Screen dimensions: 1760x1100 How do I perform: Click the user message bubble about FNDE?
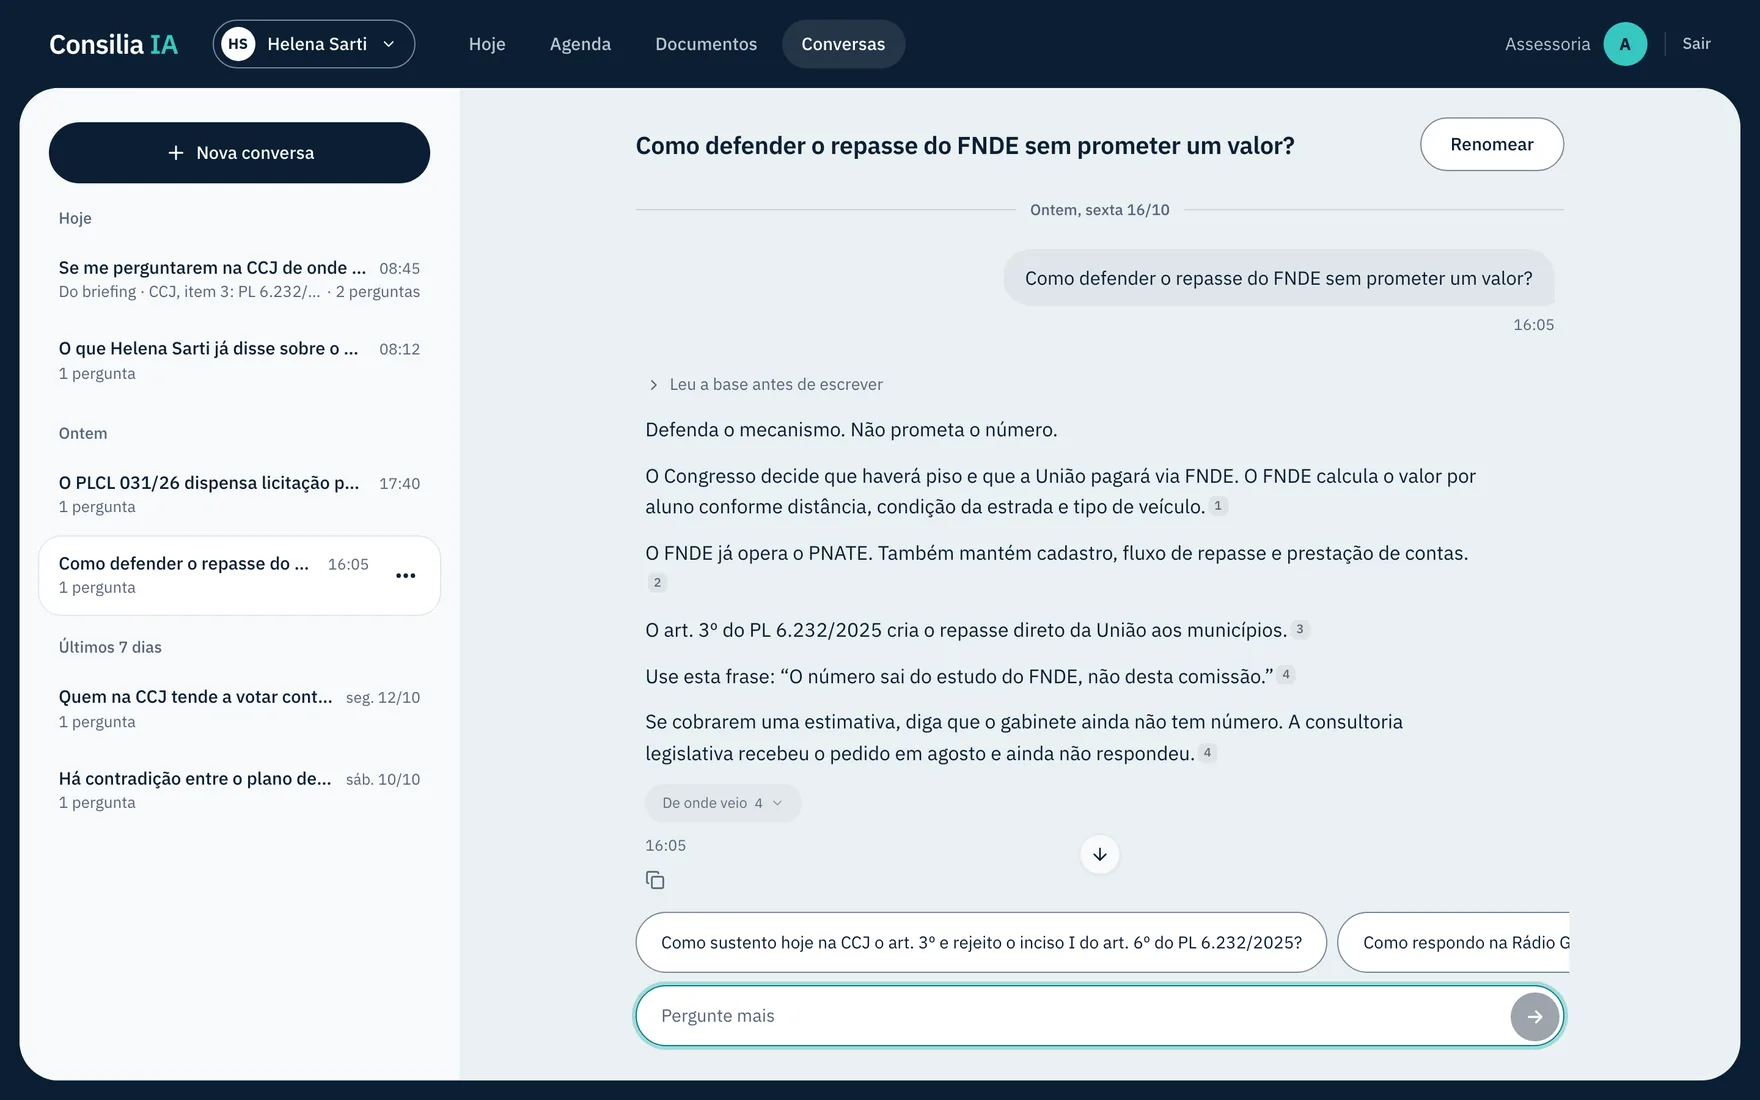click(1278, 278)
